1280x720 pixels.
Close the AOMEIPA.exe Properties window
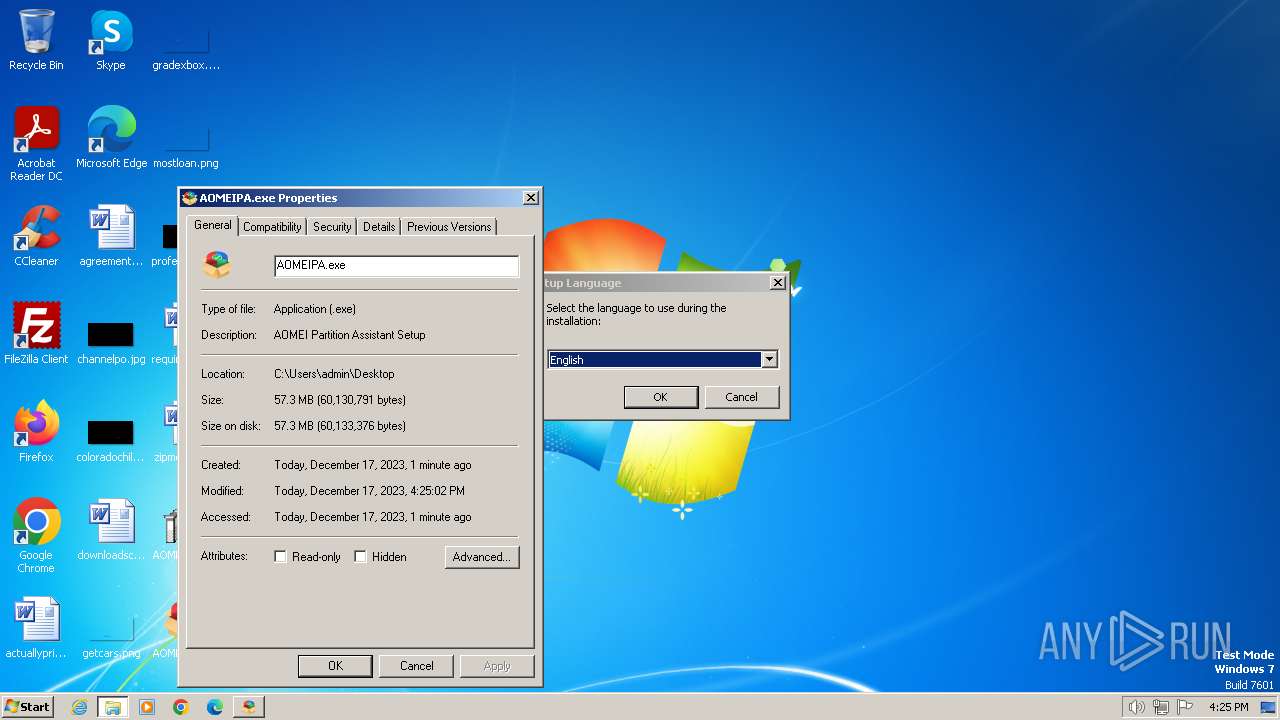click(x=530, y=198)
